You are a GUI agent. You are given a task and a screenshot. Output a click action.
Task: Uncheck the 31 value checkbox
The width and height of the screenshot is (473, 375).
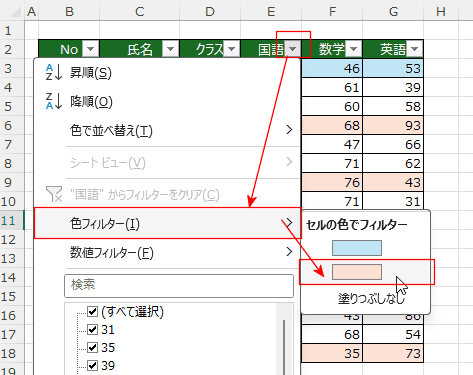tap(92, 329)
